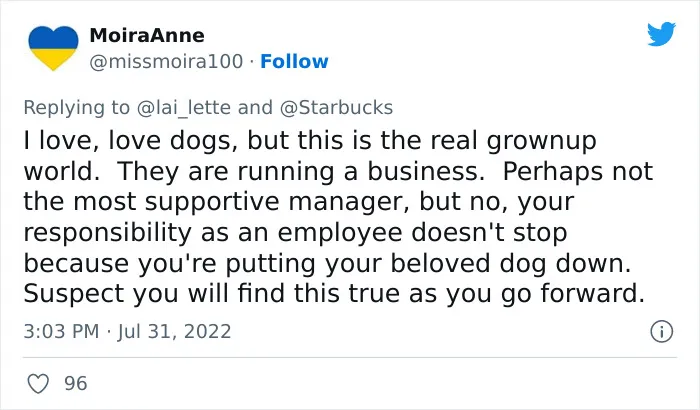Open the @Starbucks mention

pos(336,108)
